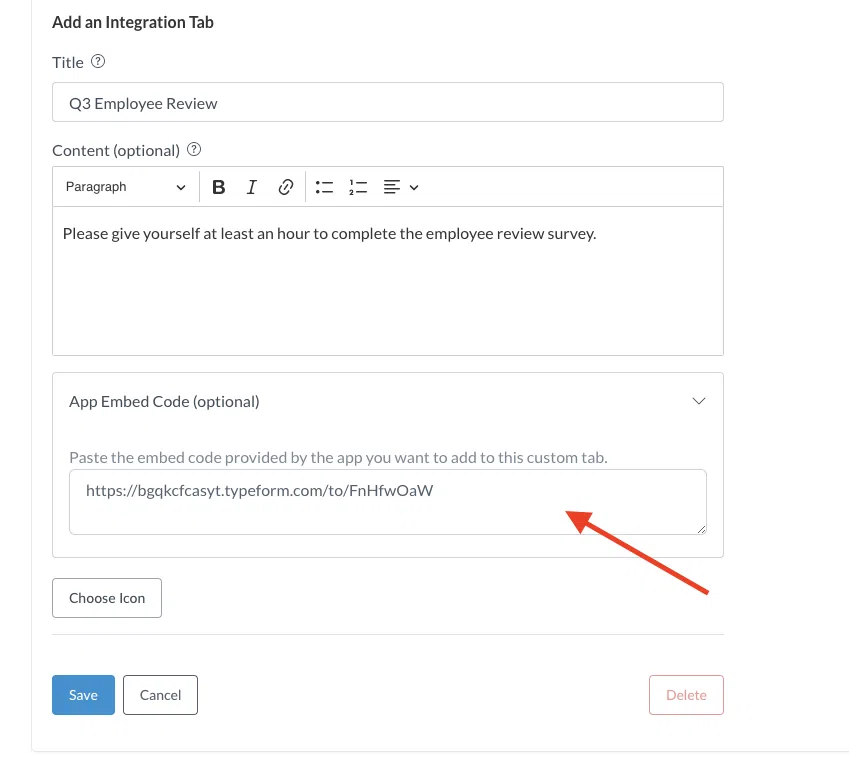The image size is (849, 784).
Task: Cancel adding the integration tab
Action: tap(160, 695)
